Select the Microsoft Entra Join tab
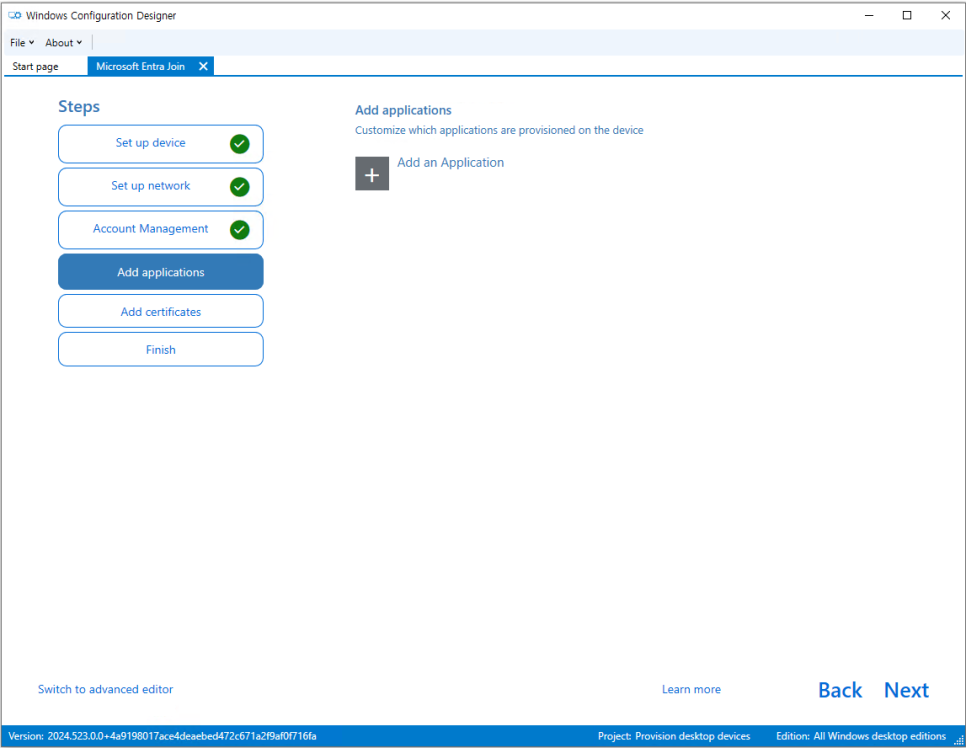The height and width of the screenshot is (748, 966). coord(140,66)
